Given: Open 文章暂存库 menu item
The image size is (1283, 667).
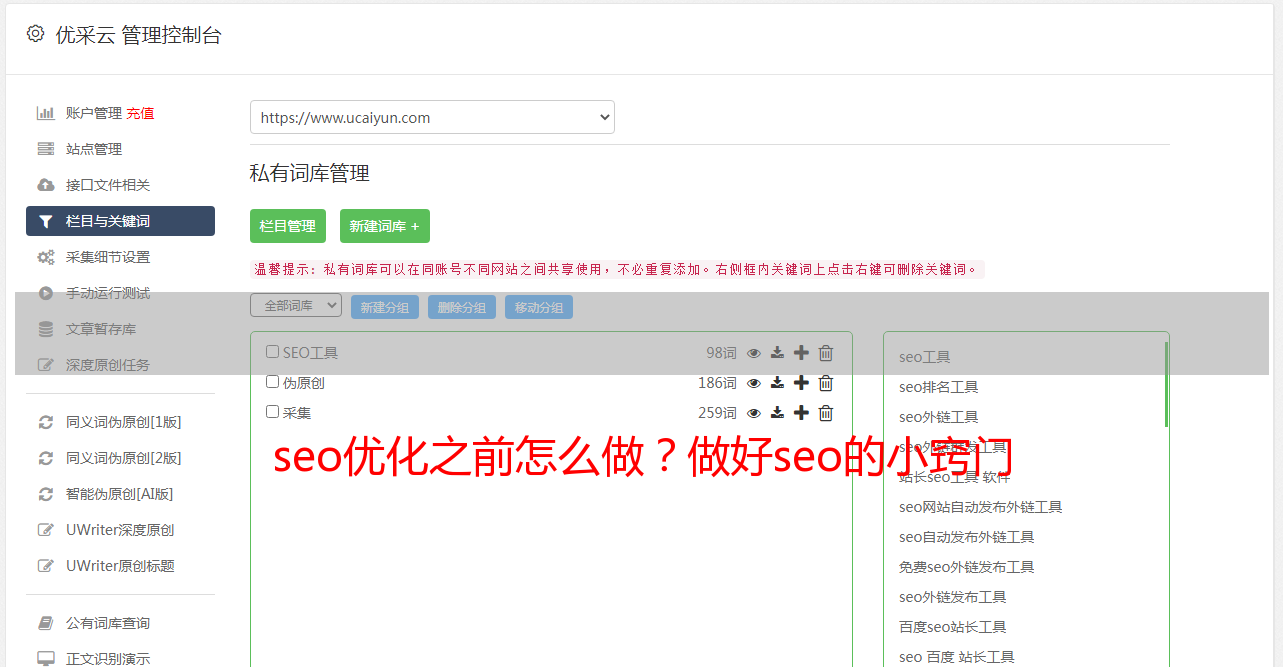Looking at the screenshot, I should click(101, 329).
